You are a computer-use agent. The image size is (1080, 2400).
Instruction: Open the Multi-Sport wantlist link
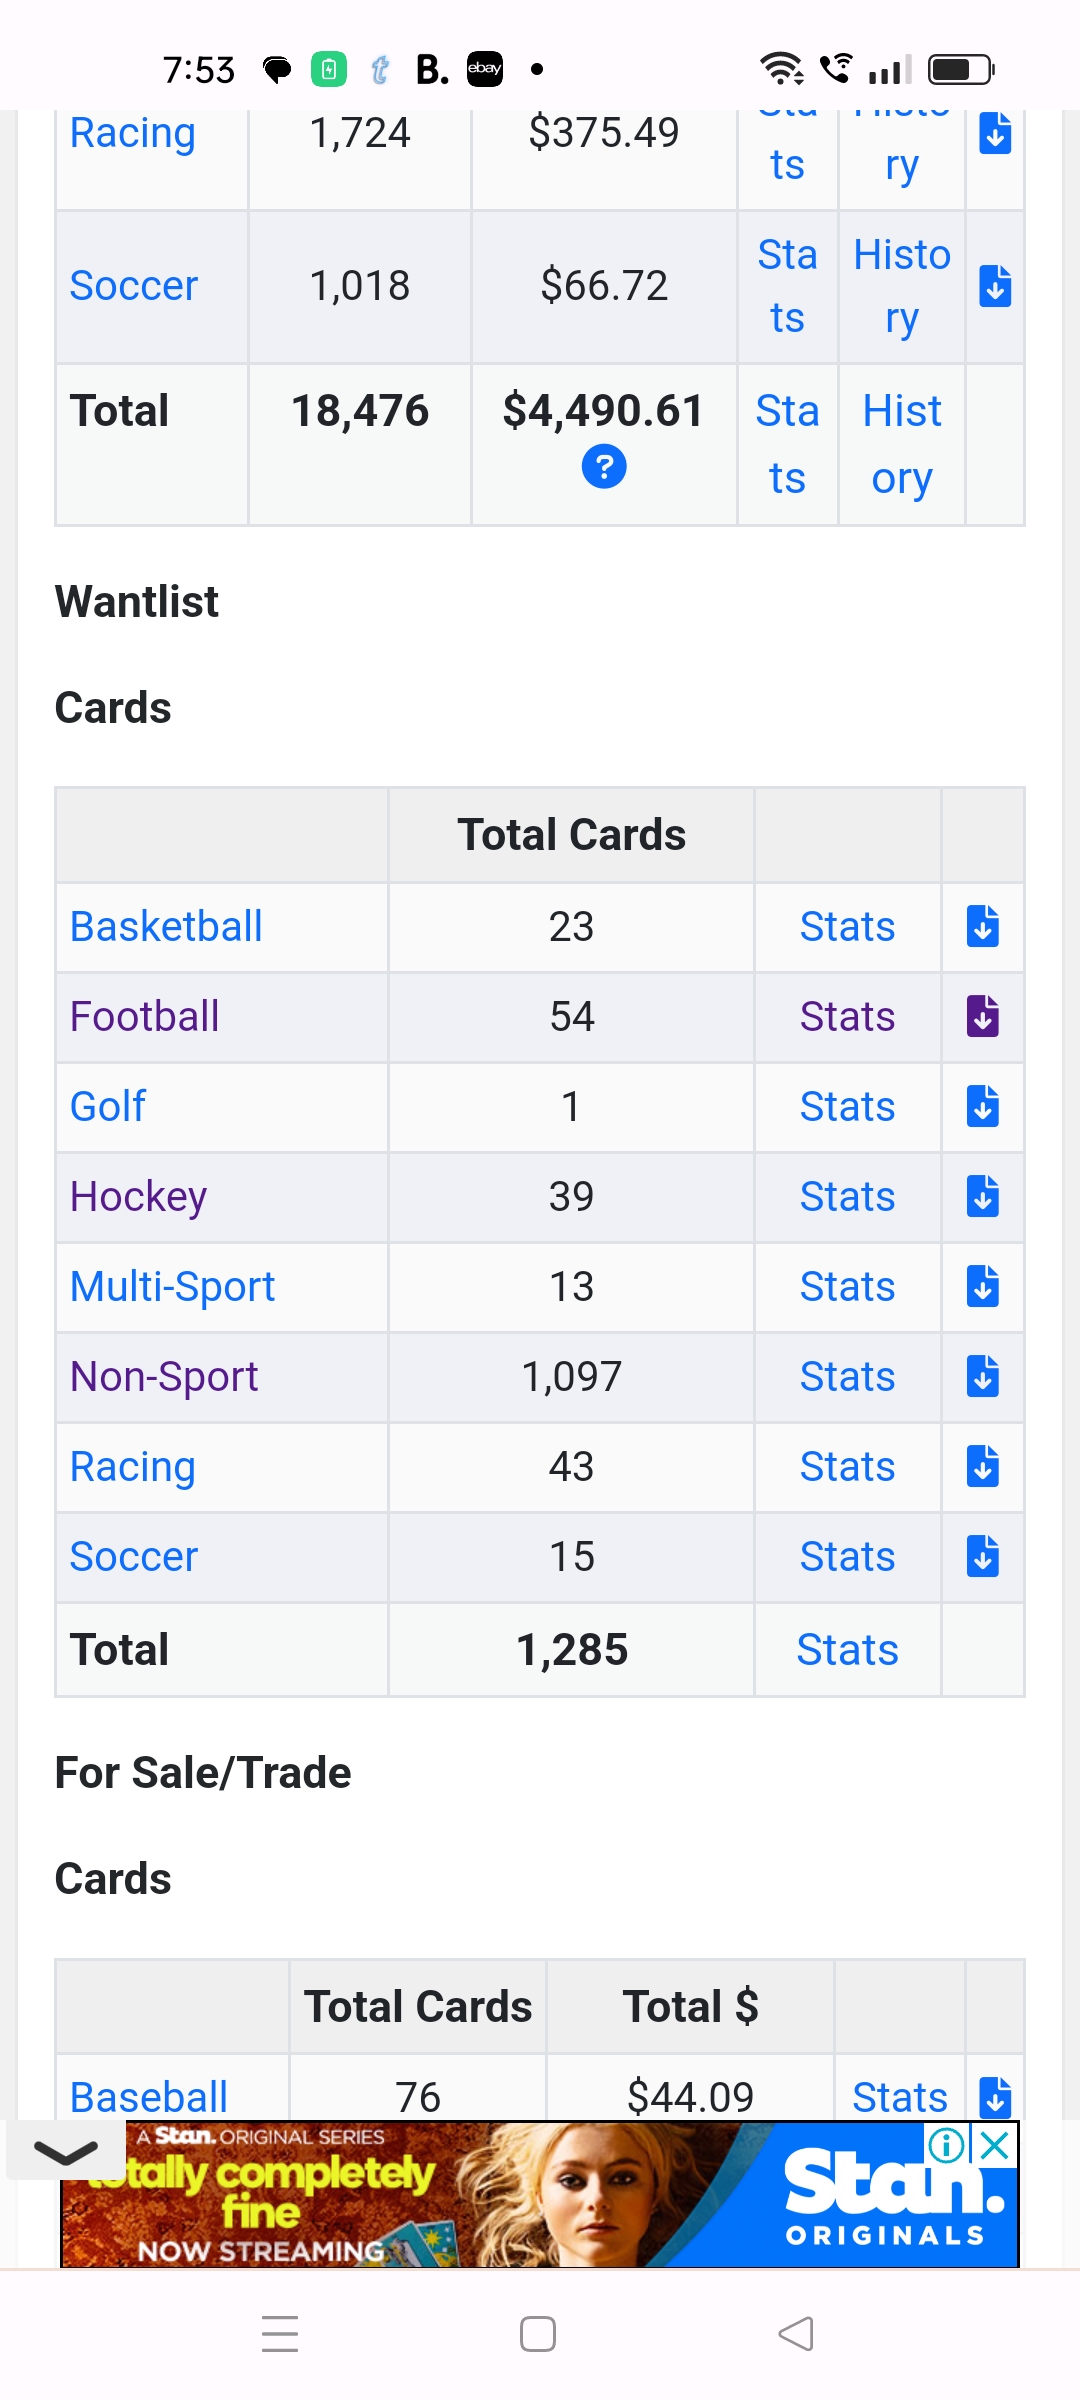point(172,1286)
